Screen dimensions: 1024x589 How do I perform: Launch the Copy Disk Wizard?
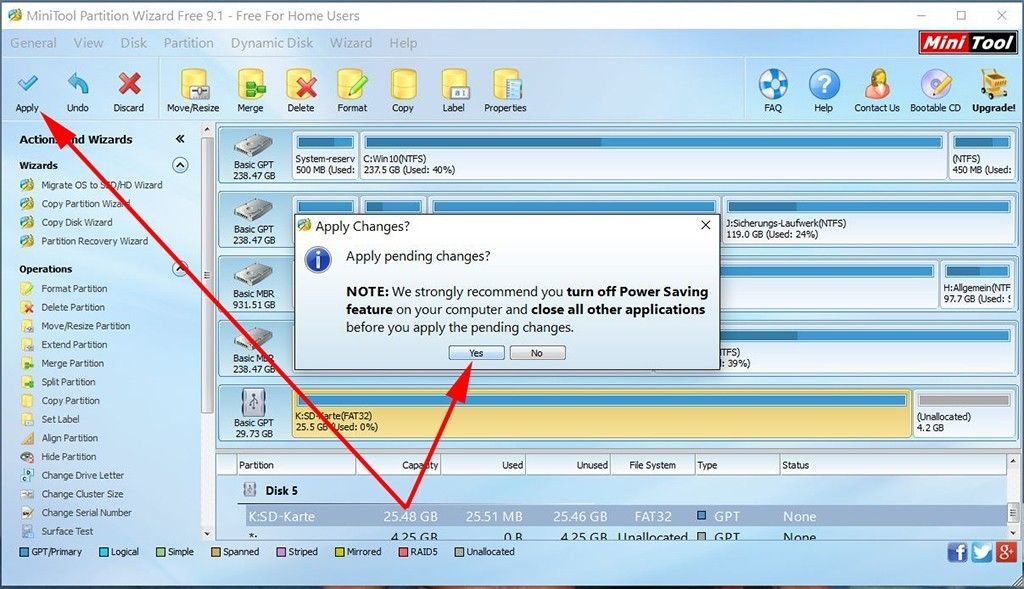click(x=77, y=223)
